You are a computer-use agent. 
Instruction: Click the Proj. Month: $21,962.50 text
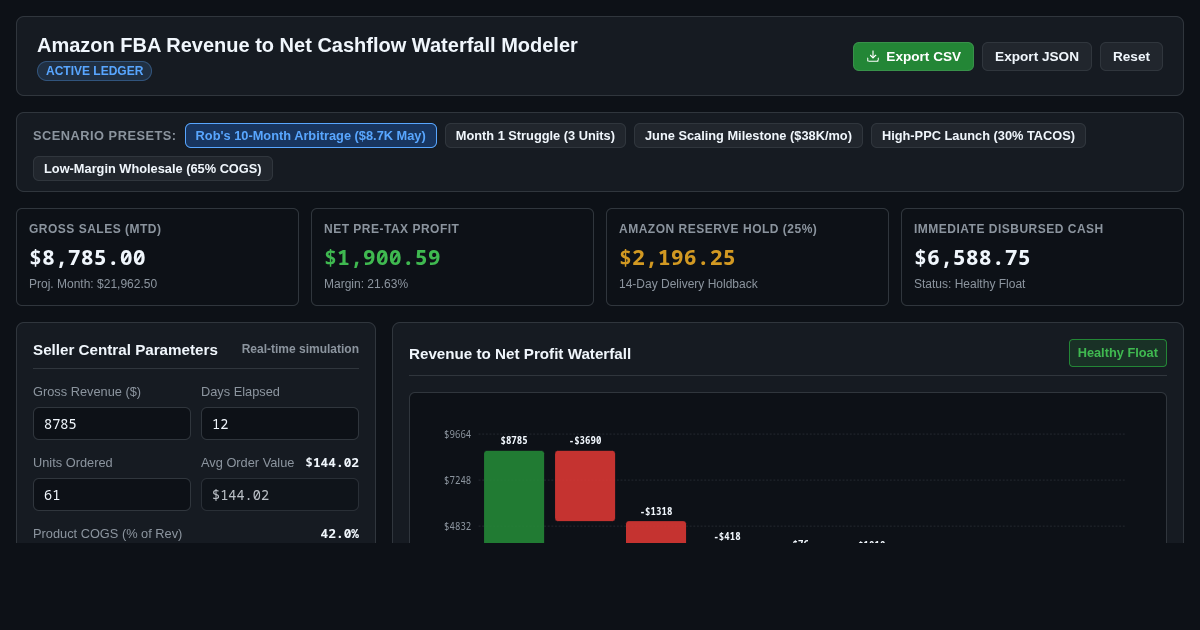(93, 284)
